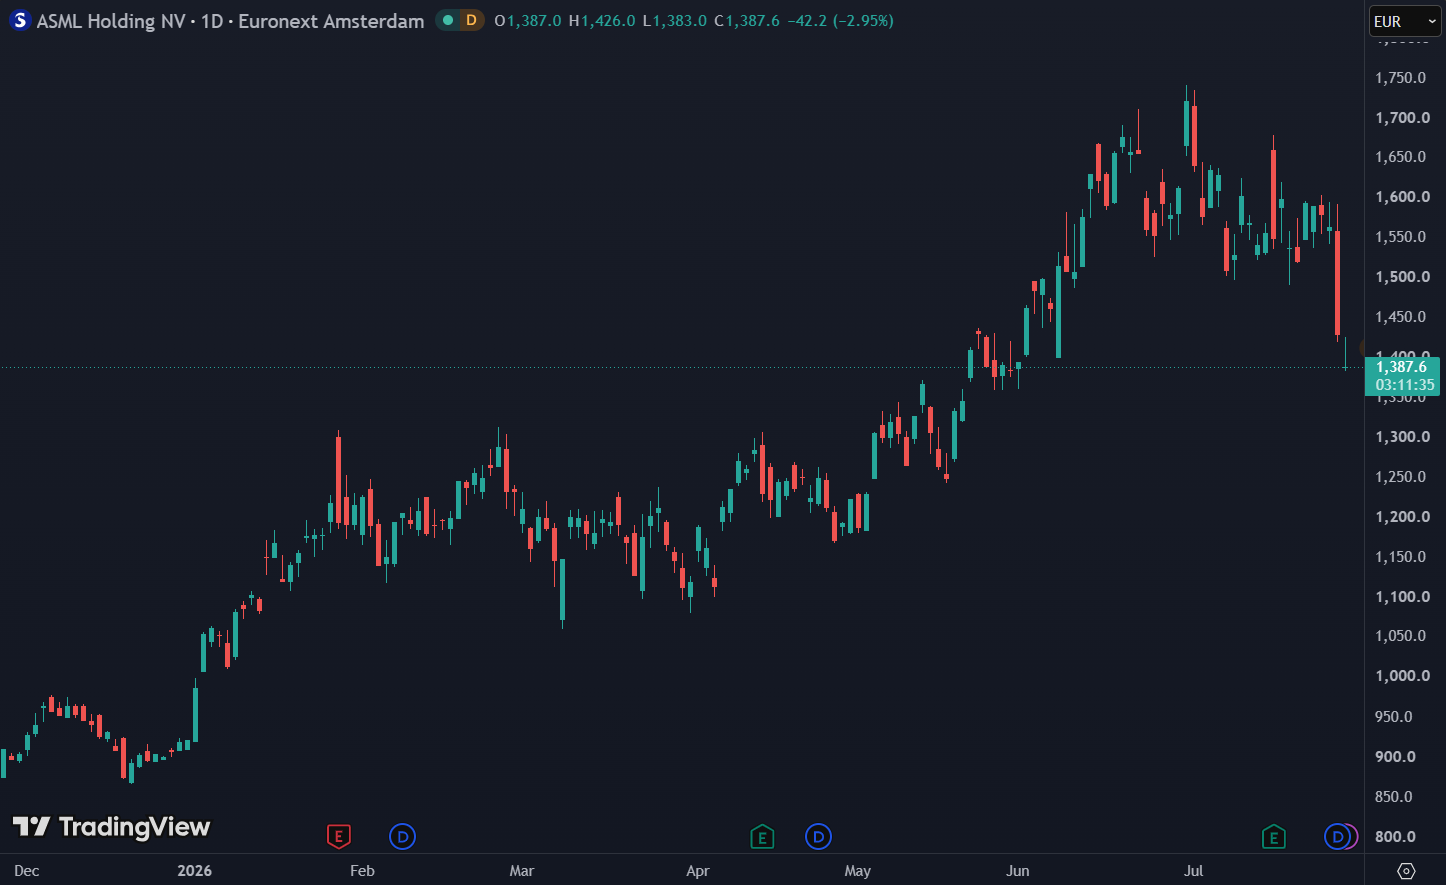Click the 1,750.0 price axis label
The image size is (1446, 885).
tap(1401, 78)
